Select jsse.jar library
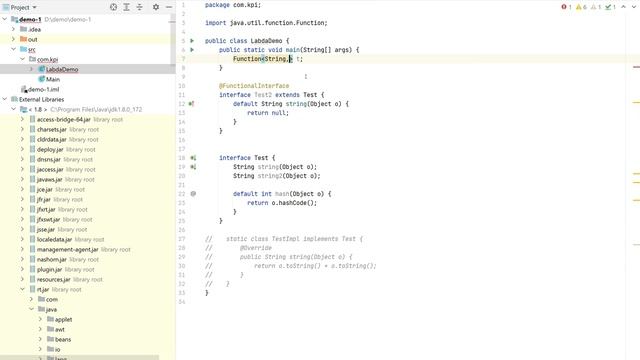Screen dimensions: 640x360 point(46,229)
